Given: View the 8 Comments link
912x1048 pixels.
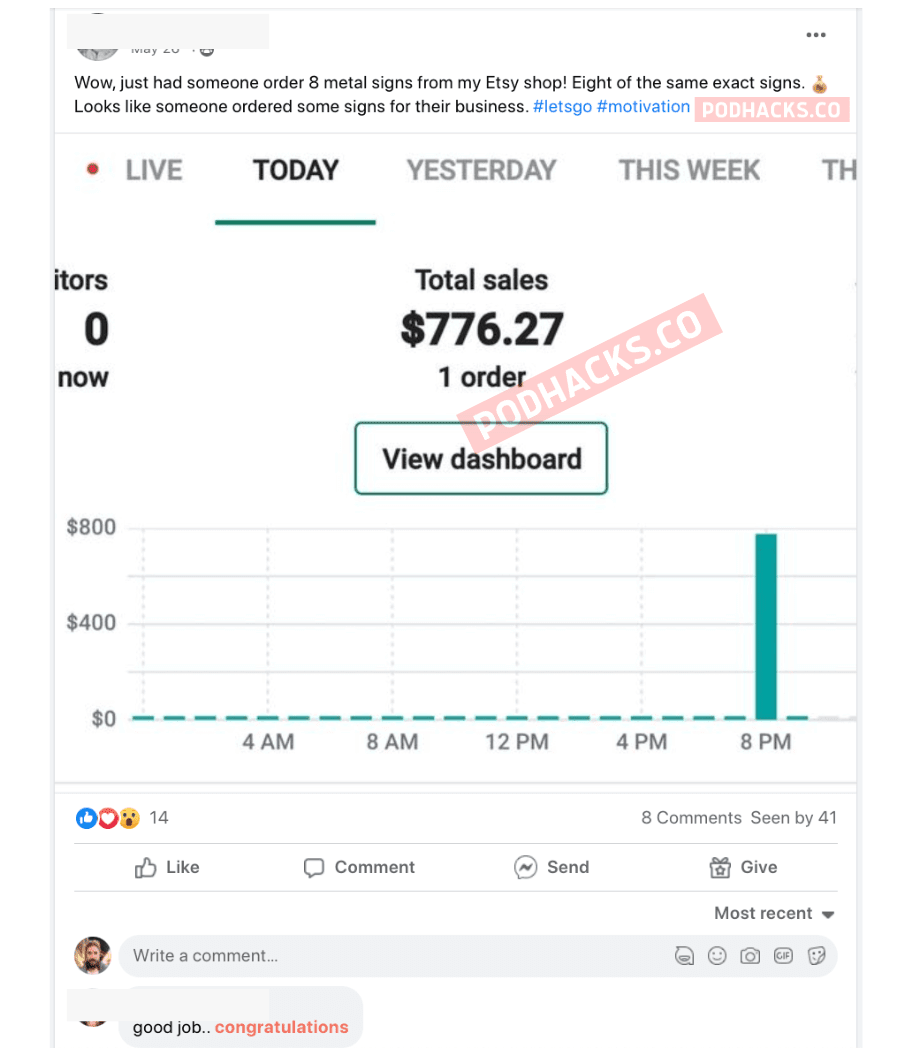Looking at the screenshot, I should tap(691, 818).
